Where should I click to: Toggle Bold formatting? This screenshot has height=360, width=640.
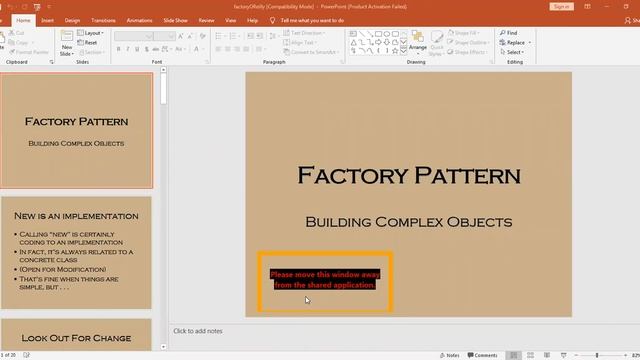click(x=118, y=49)
